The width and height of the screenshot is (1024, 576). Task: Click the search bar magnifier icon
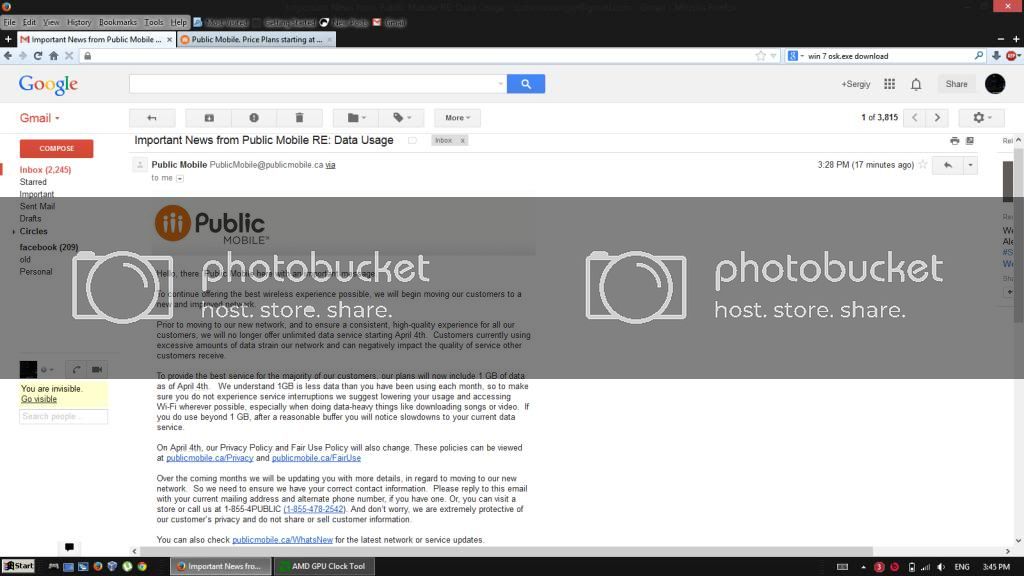(978, 56)
